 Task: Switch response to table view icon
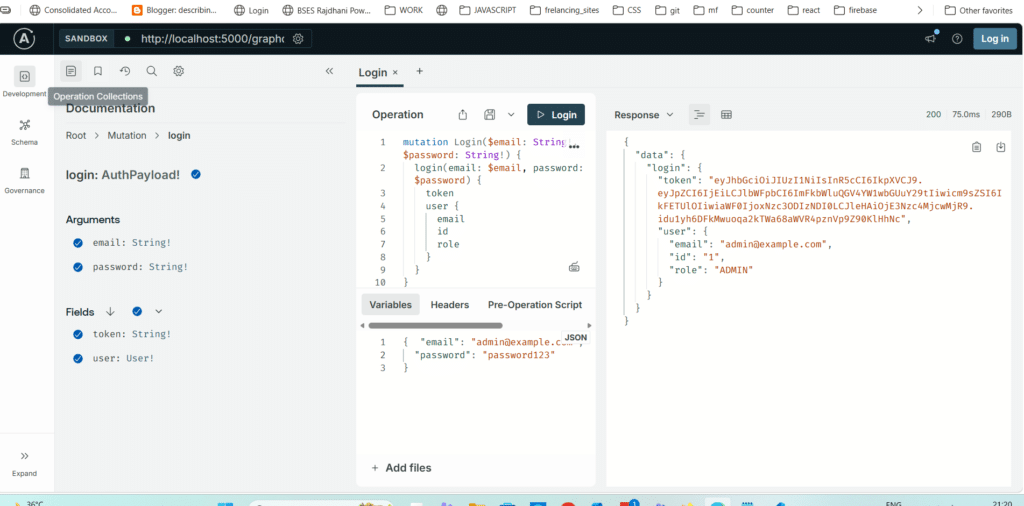[x=726, y=115]
